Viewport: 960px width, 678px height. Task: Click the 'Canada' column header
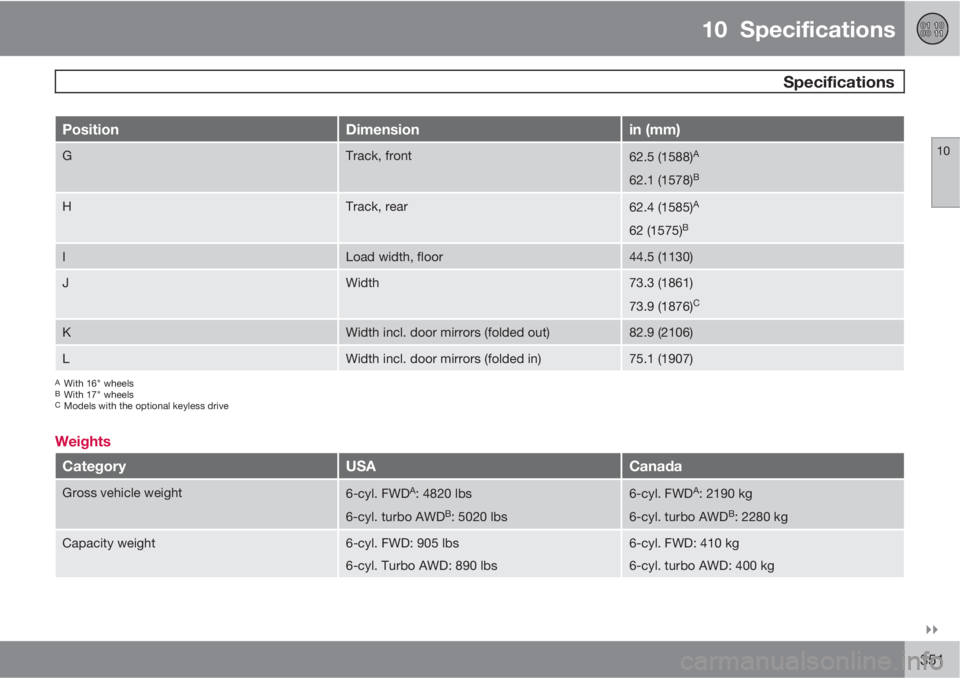coord(763,466)
